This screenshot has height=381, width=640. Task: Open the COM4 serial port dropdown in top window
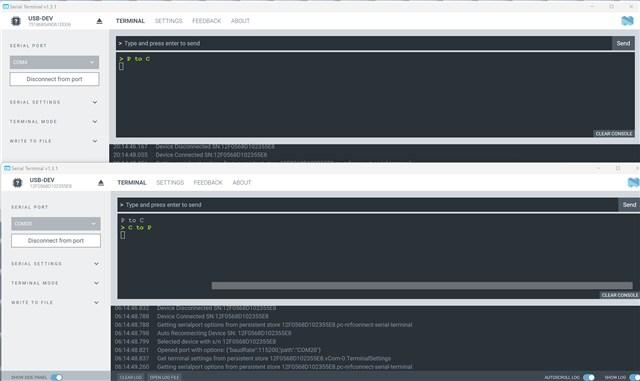pyautogui.click(x=54, y=62)
